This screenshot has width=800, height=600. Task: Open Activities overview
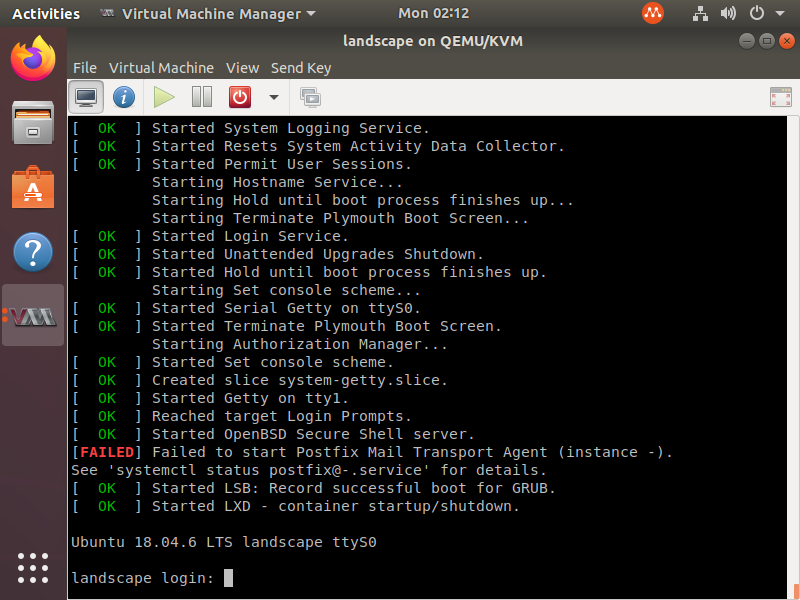(x=46, y=14)
